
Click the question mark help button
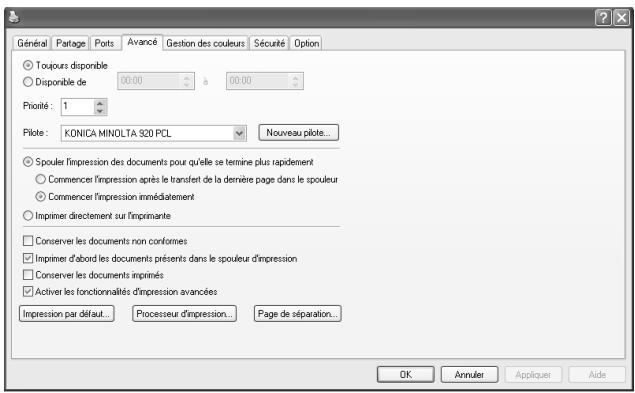603,18
